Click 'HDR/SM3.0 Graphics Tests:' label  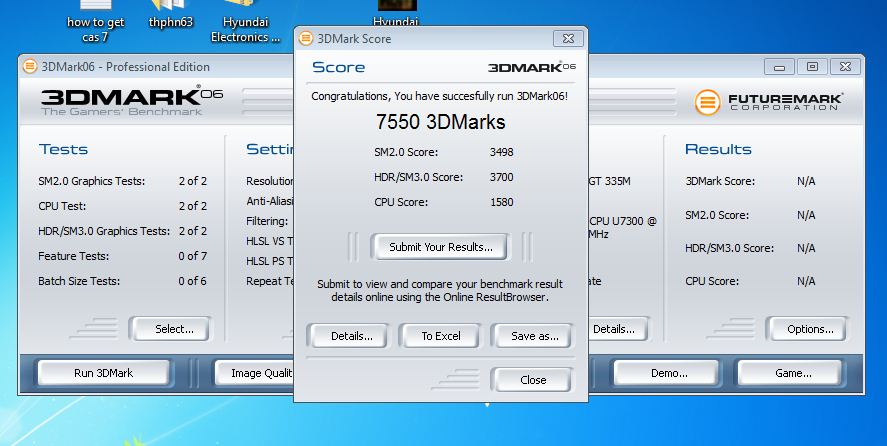point(104,231)
